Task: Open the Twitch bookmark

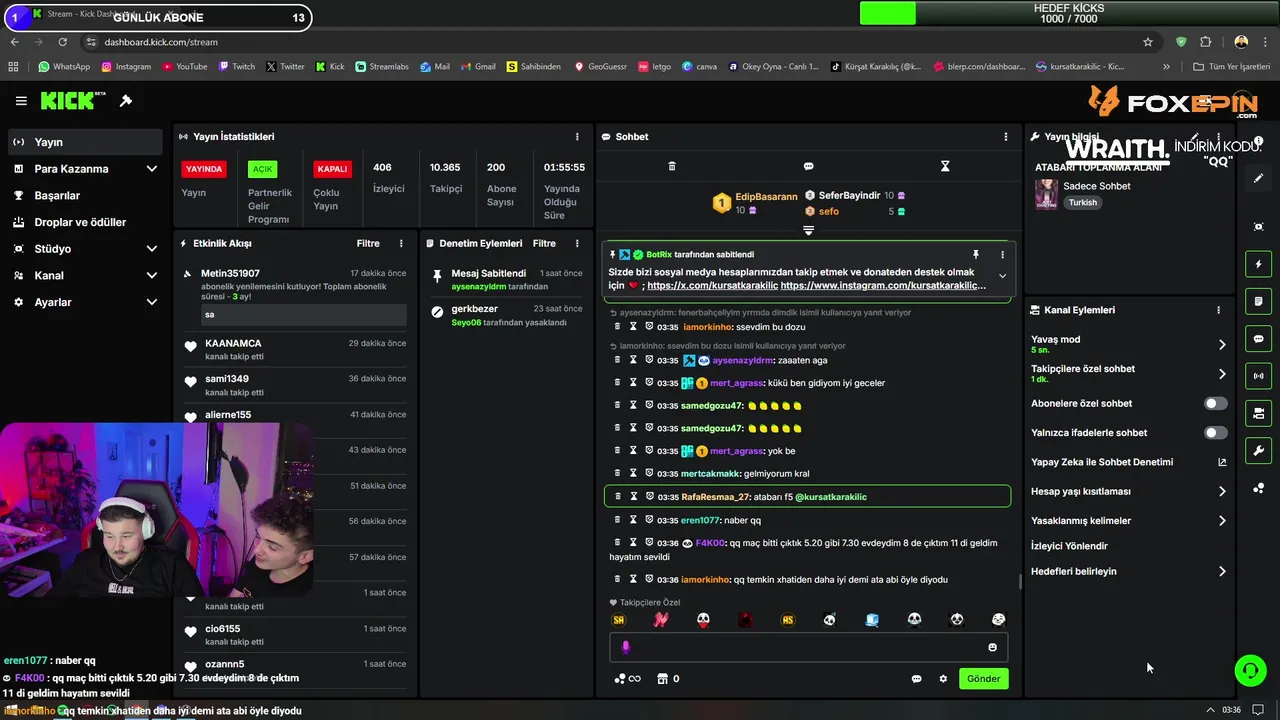Action: (x=236, y=67)
